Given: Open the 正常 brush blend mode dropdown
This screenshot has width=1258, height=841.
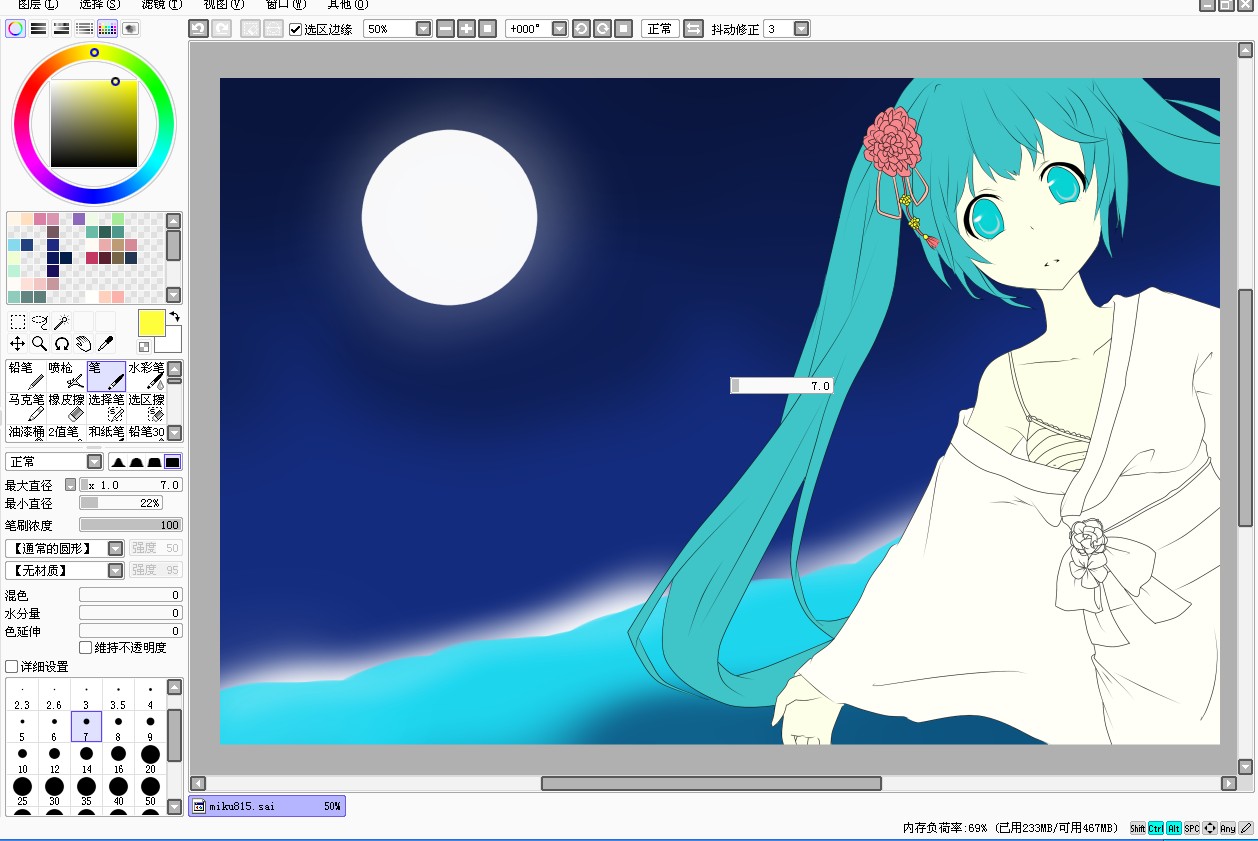Looking at the screenshot, I should pyautogui.click(x=95, y=462).
